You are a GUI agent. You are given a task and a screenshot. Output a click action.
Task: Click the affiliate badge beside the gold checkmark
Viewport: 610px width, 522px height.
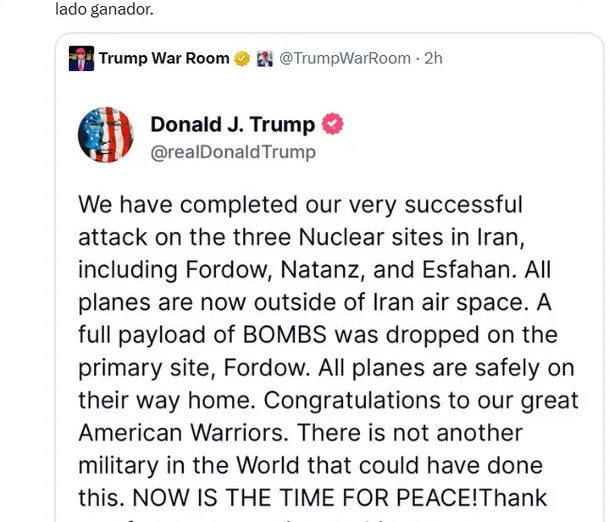(265, 58)
